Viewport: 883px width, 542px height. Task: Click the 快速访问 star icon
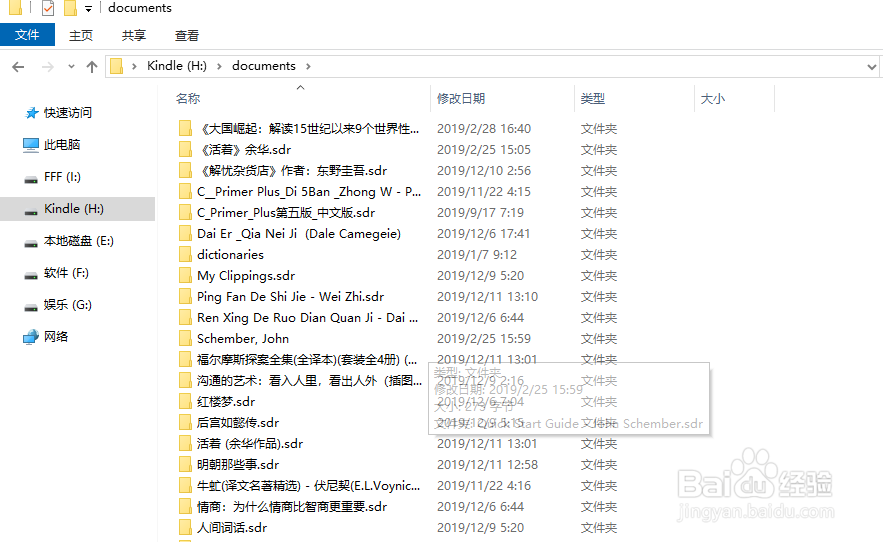pos(32,113)
